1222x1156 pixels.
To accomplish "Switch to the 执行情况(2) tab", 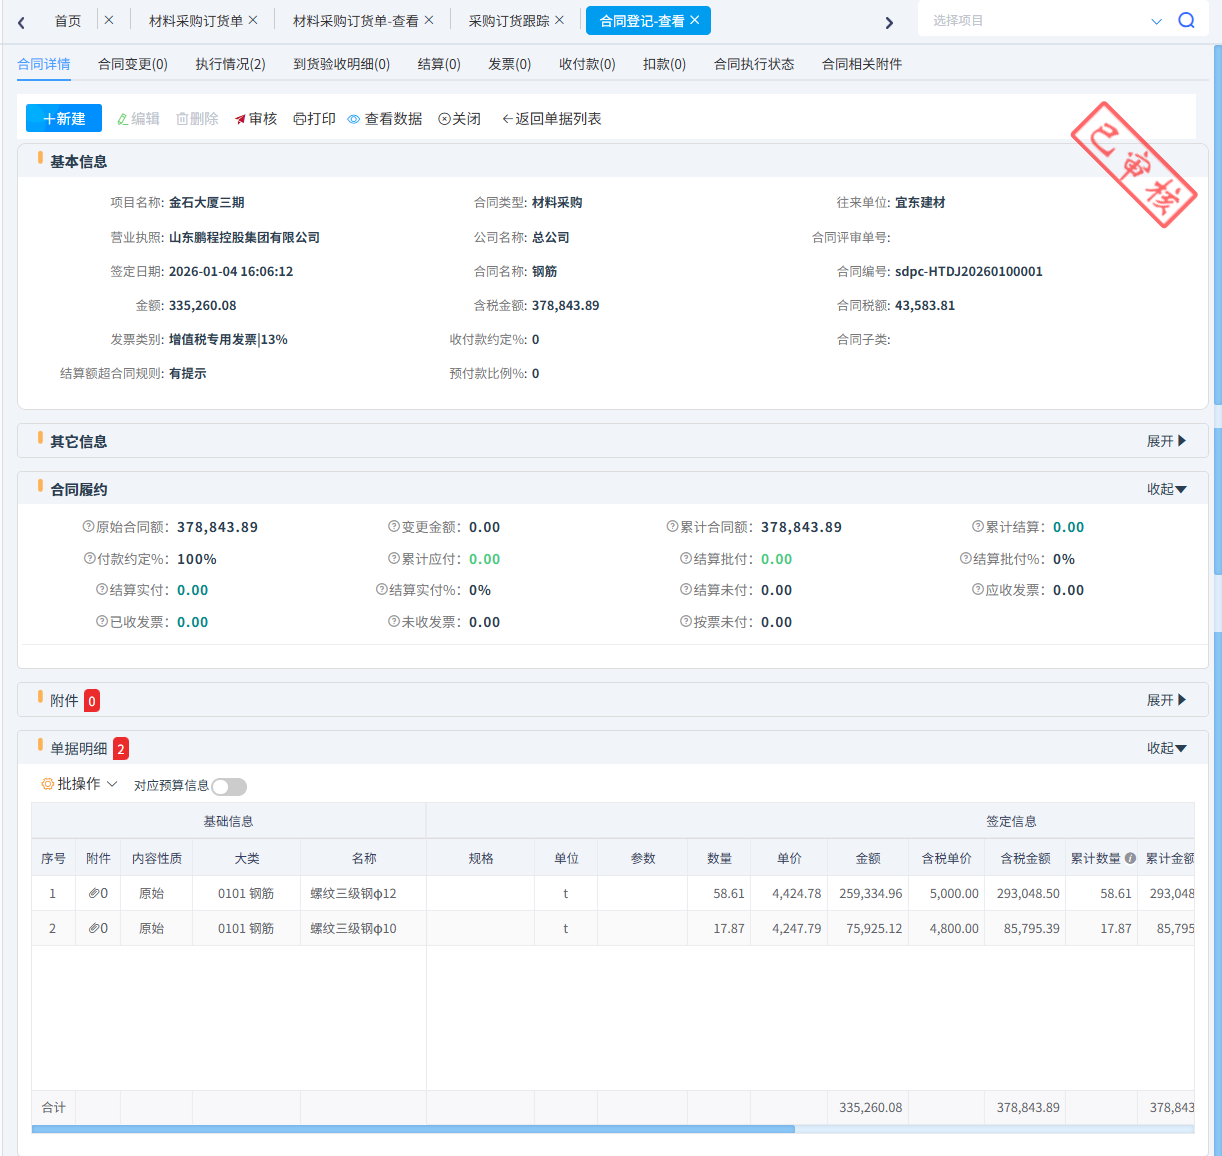I will coord(230,64).
